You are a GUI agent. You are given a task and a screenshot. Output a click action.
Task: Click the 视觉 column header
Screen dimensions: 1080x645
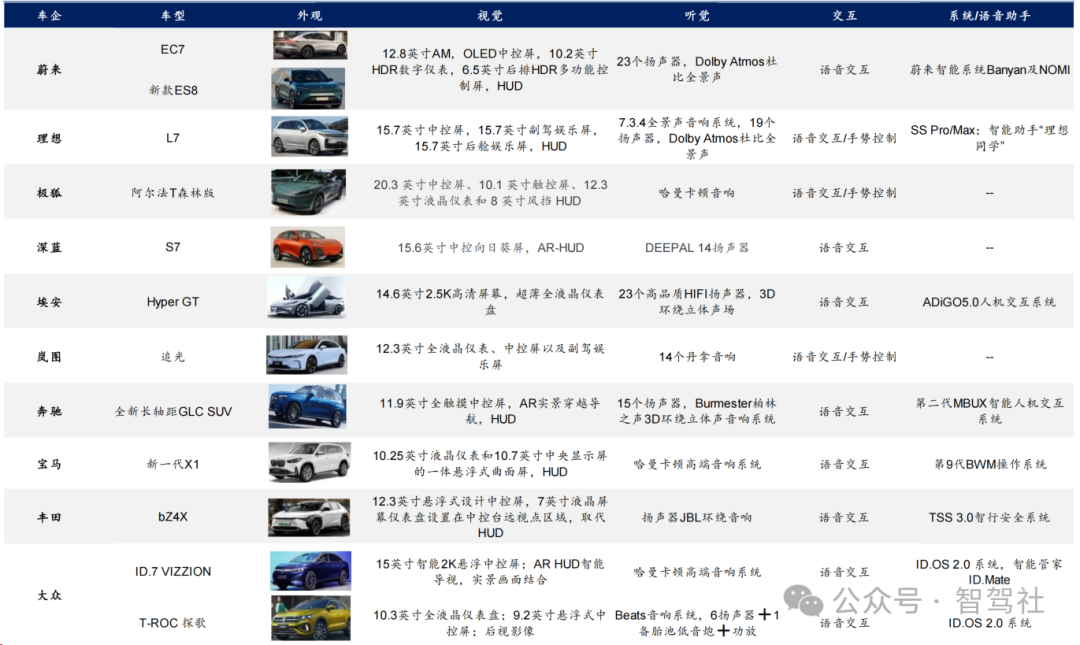490,15
